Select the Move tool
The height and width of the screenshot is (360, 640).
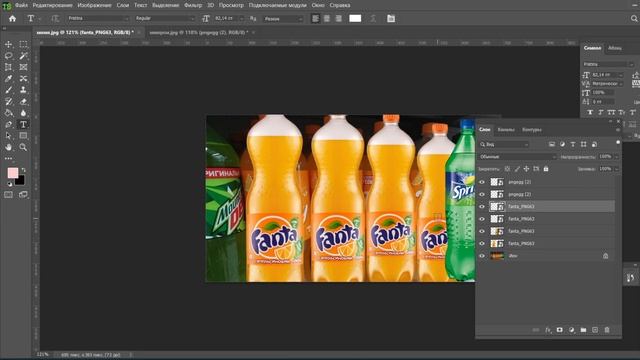9,44
